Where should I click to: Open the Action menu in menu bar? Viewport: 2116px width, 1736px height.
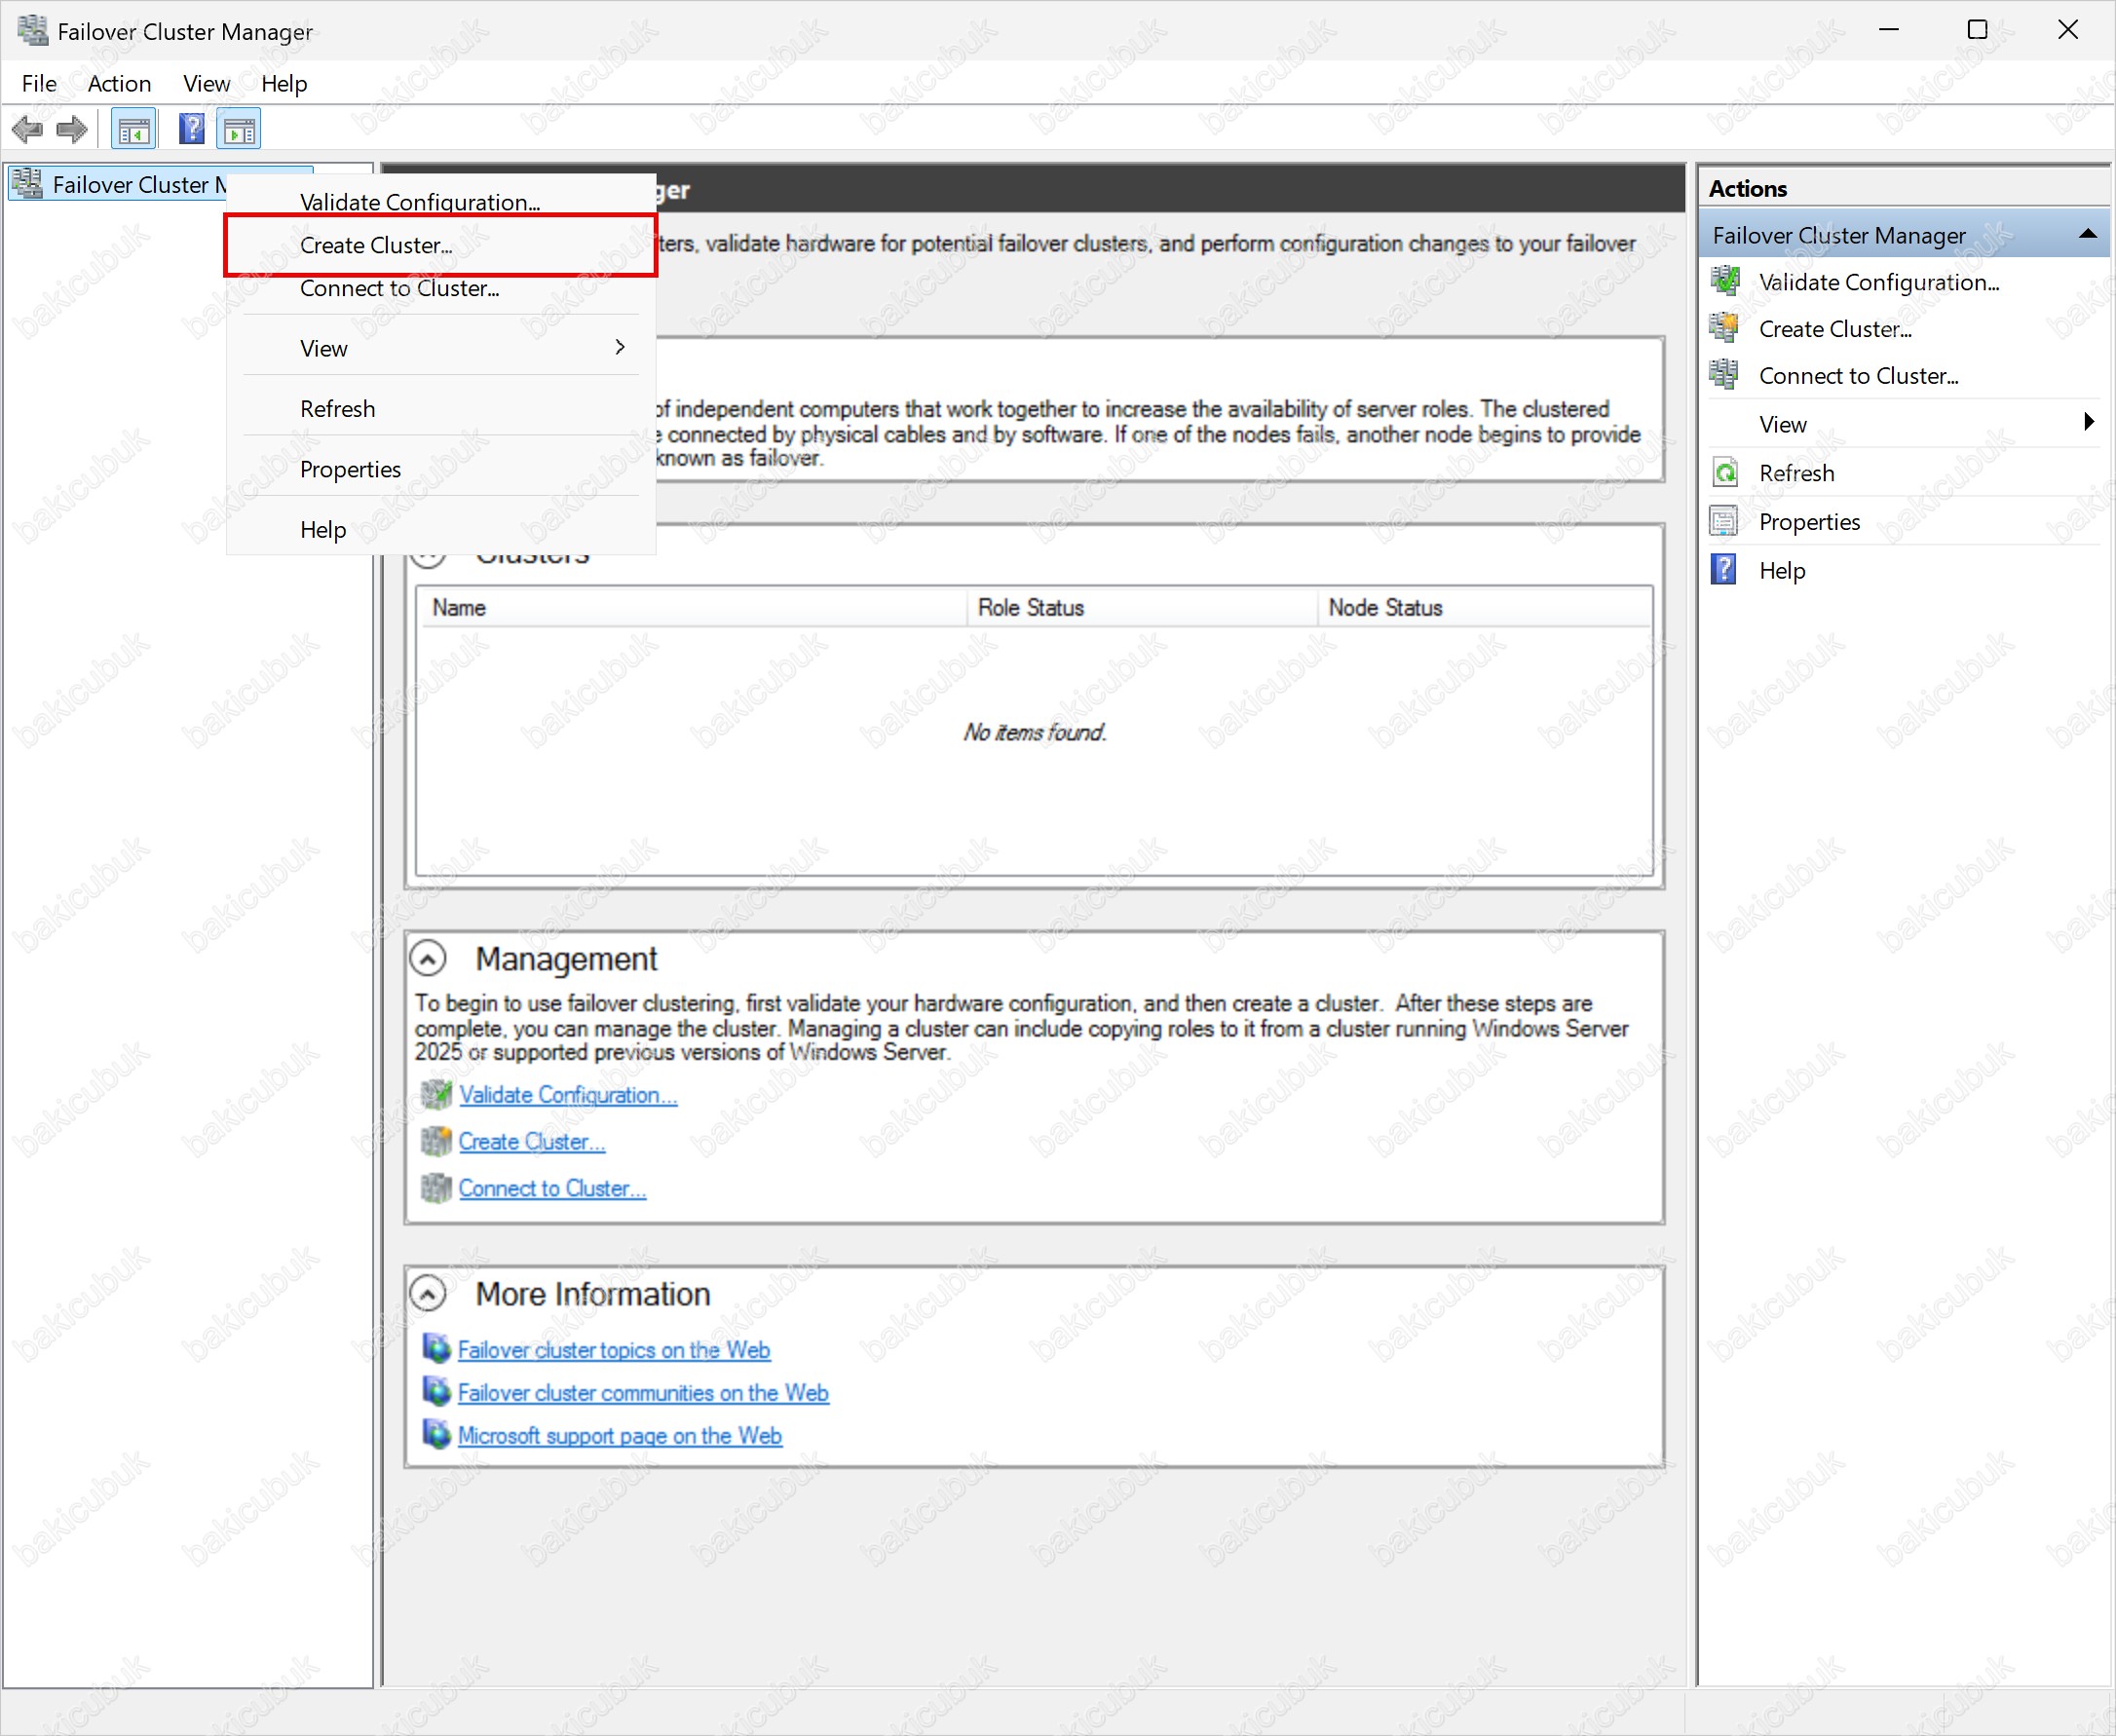pos(119,84)
